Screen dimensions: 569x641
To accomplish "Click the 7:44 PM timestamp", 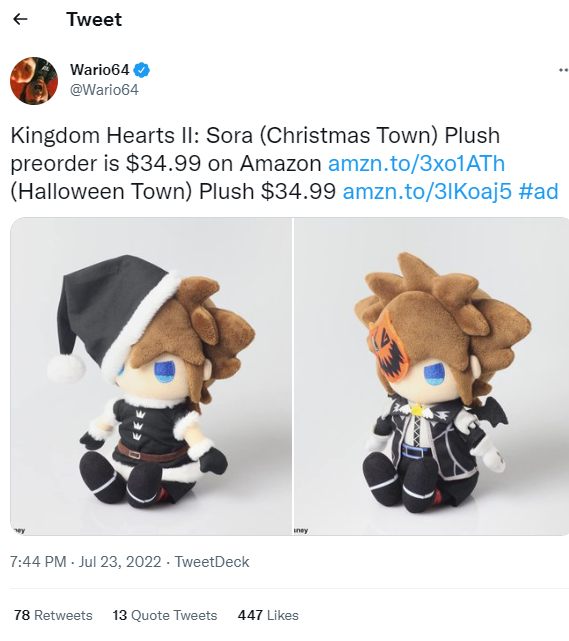I will (38, 562).
